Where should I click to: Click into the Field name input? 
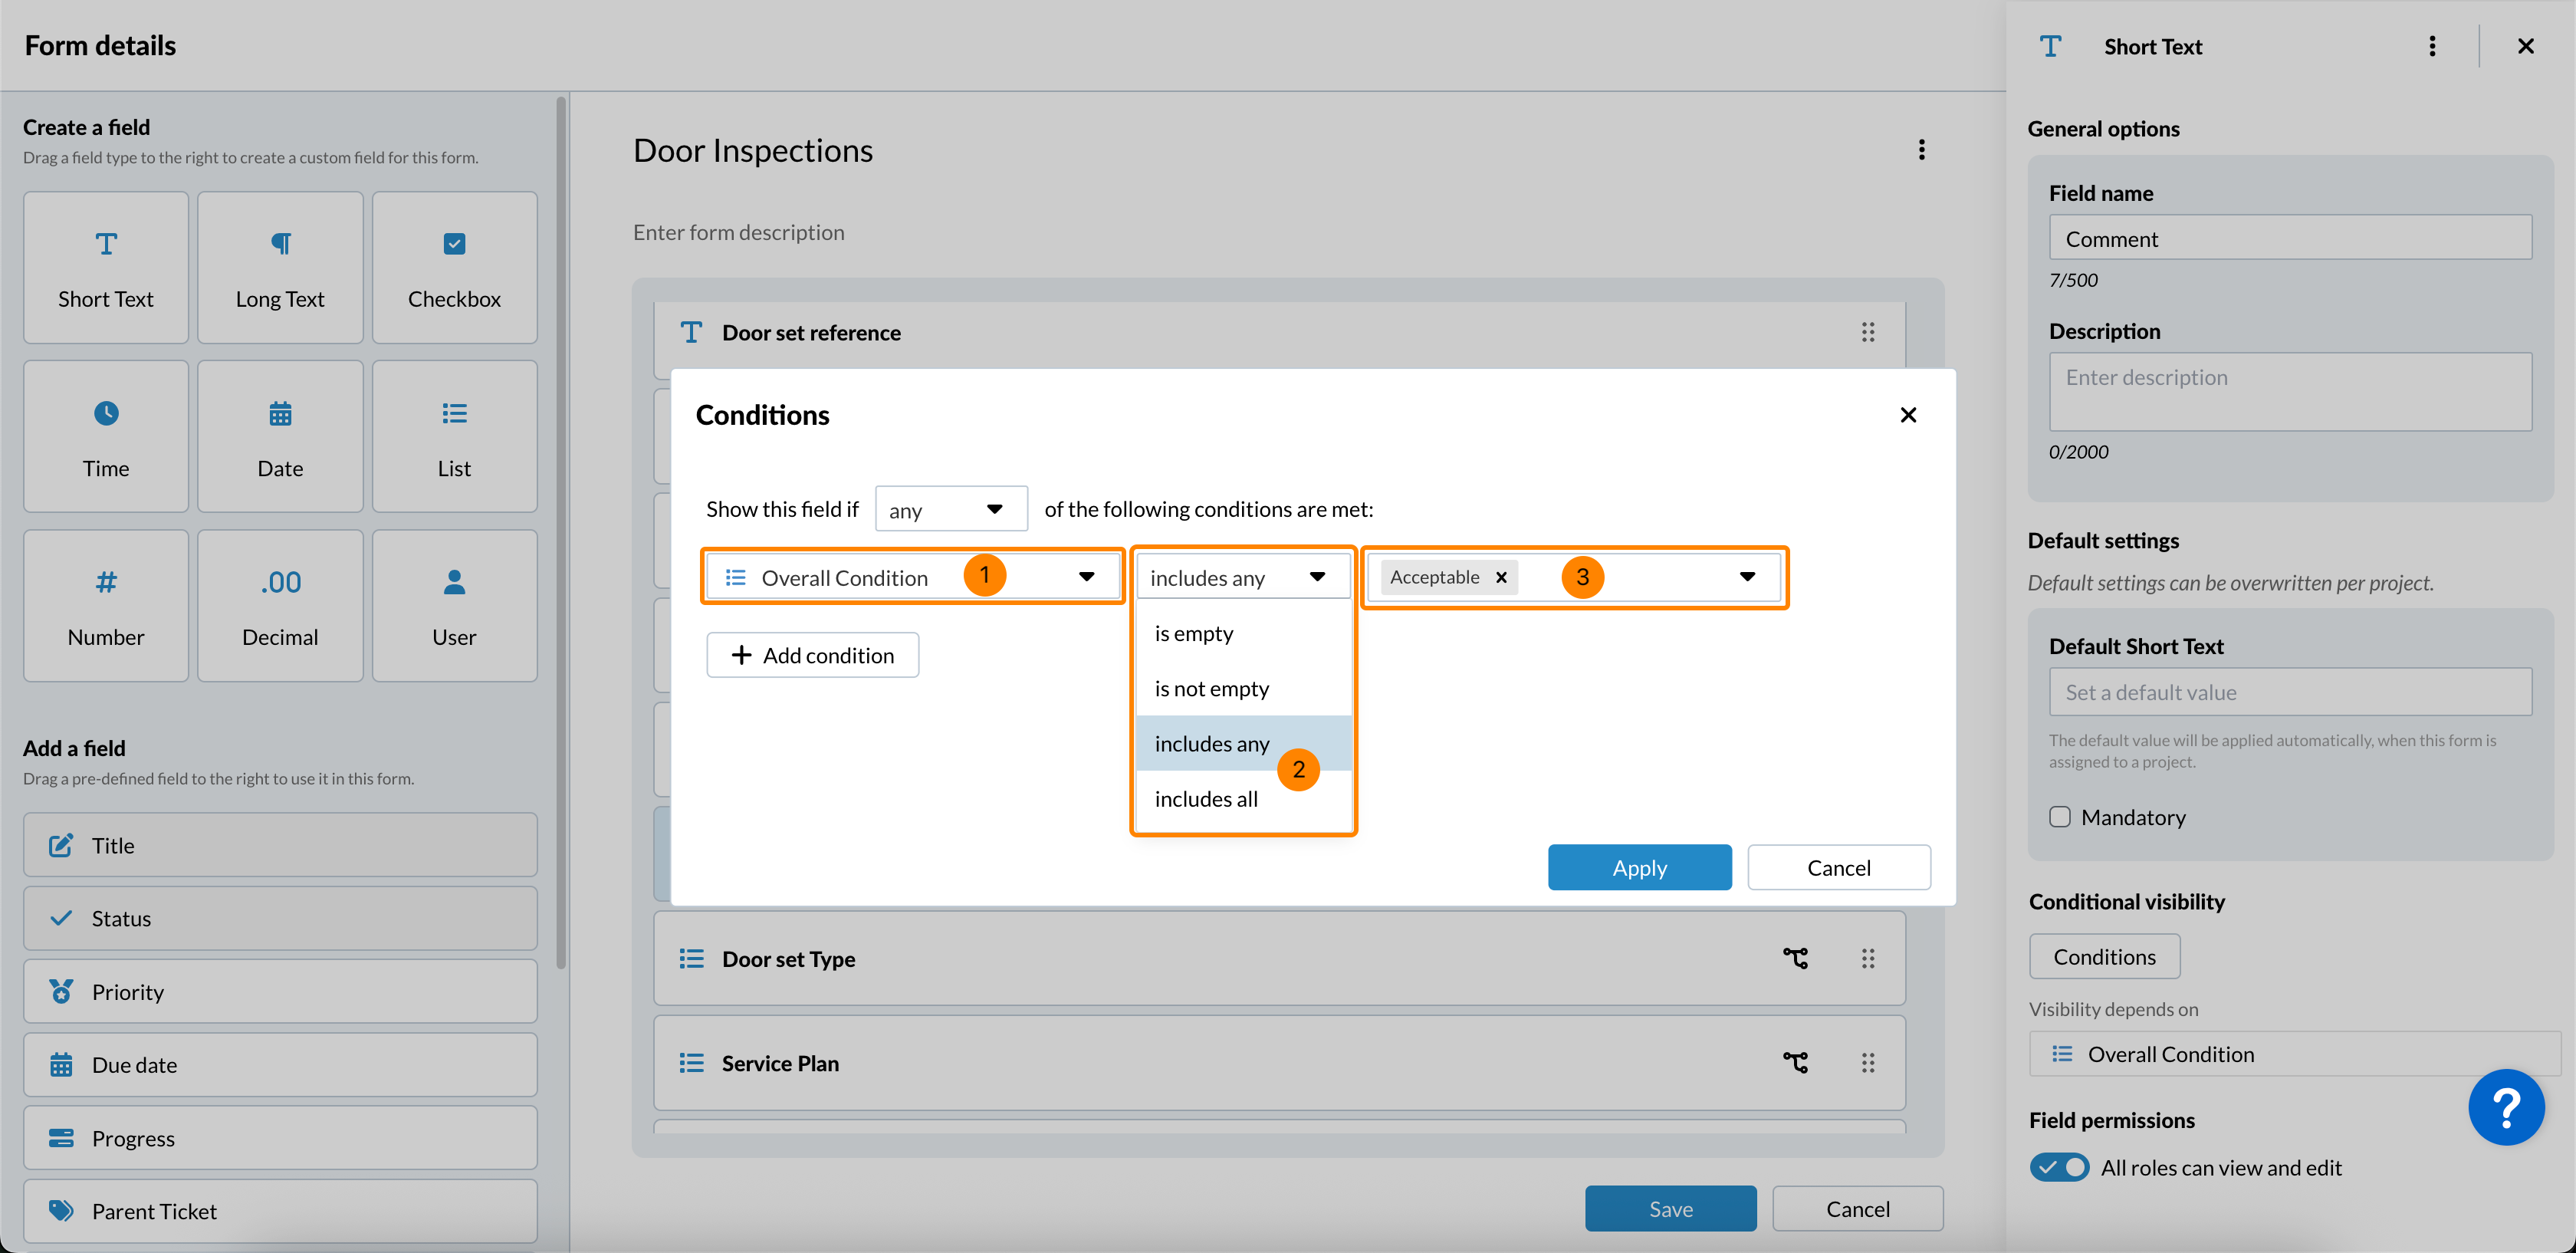tap(2290, 238)
